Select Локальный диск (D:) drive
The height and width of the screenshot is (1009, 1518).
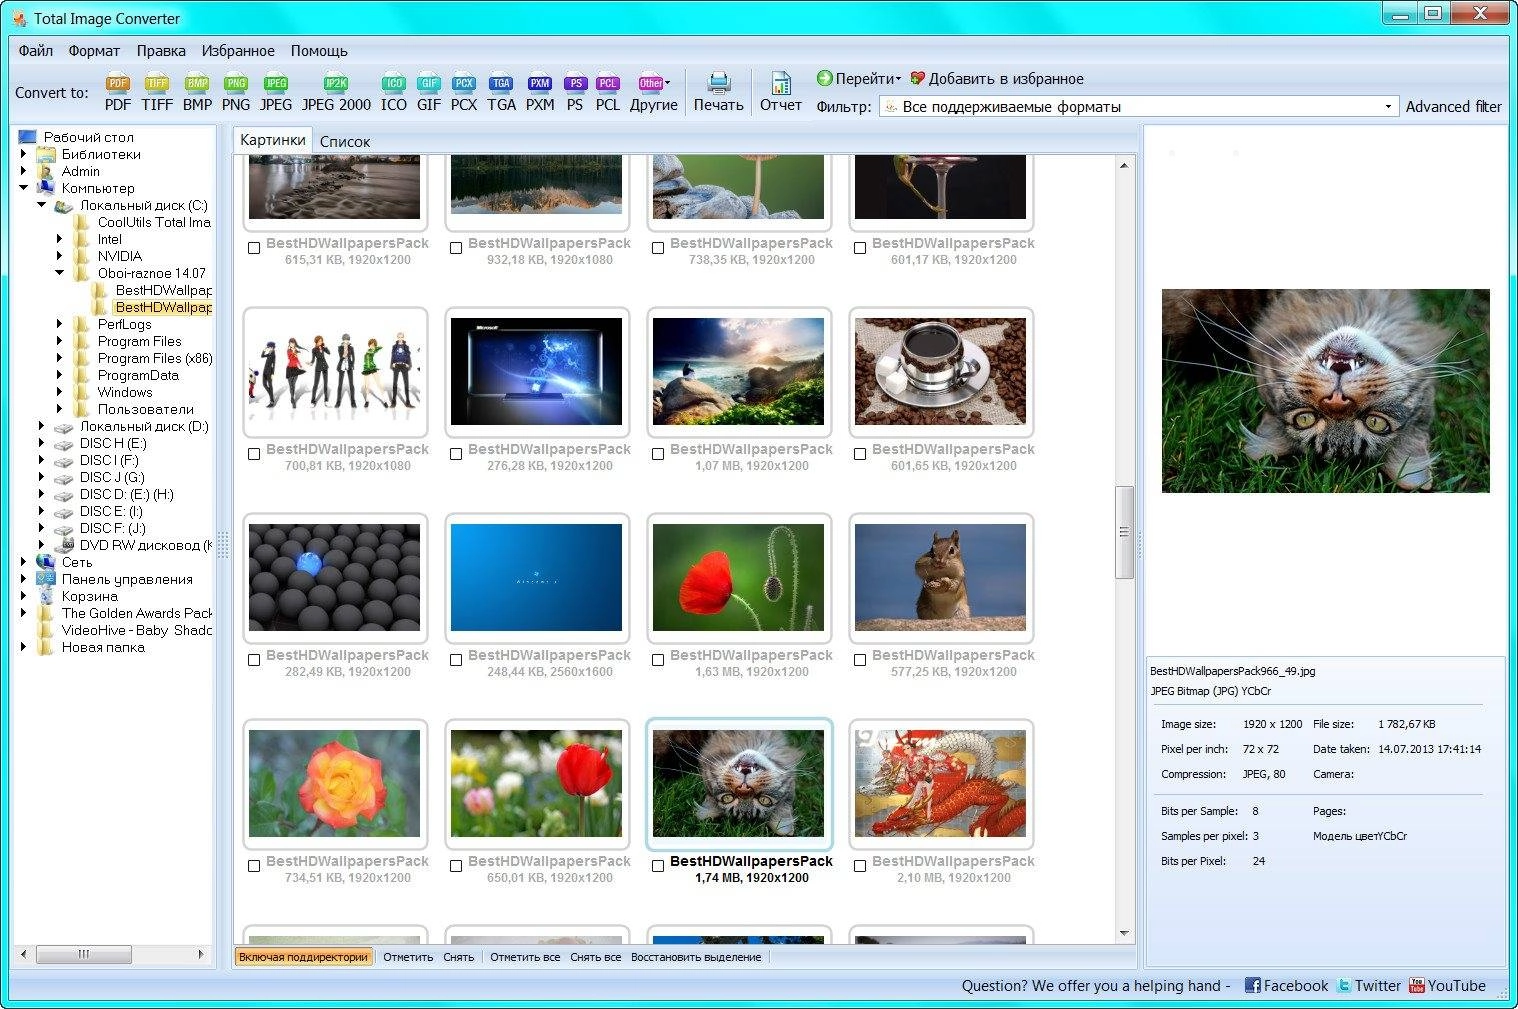pyautogui.click(x=132, y=426)
